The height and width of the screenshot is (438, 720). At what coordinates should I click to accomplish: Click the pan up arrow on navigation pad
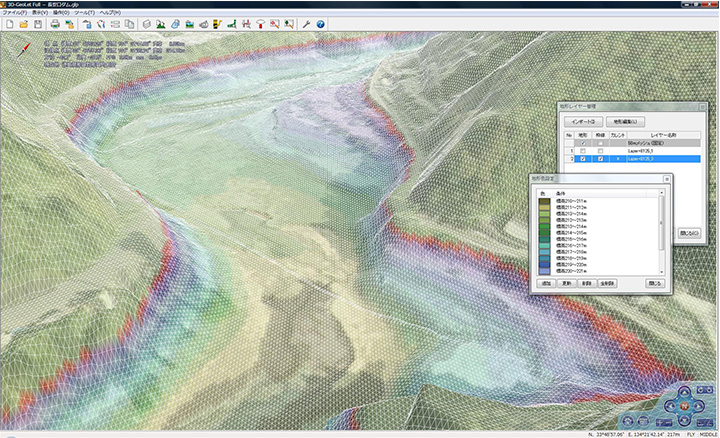pos(683,393)
